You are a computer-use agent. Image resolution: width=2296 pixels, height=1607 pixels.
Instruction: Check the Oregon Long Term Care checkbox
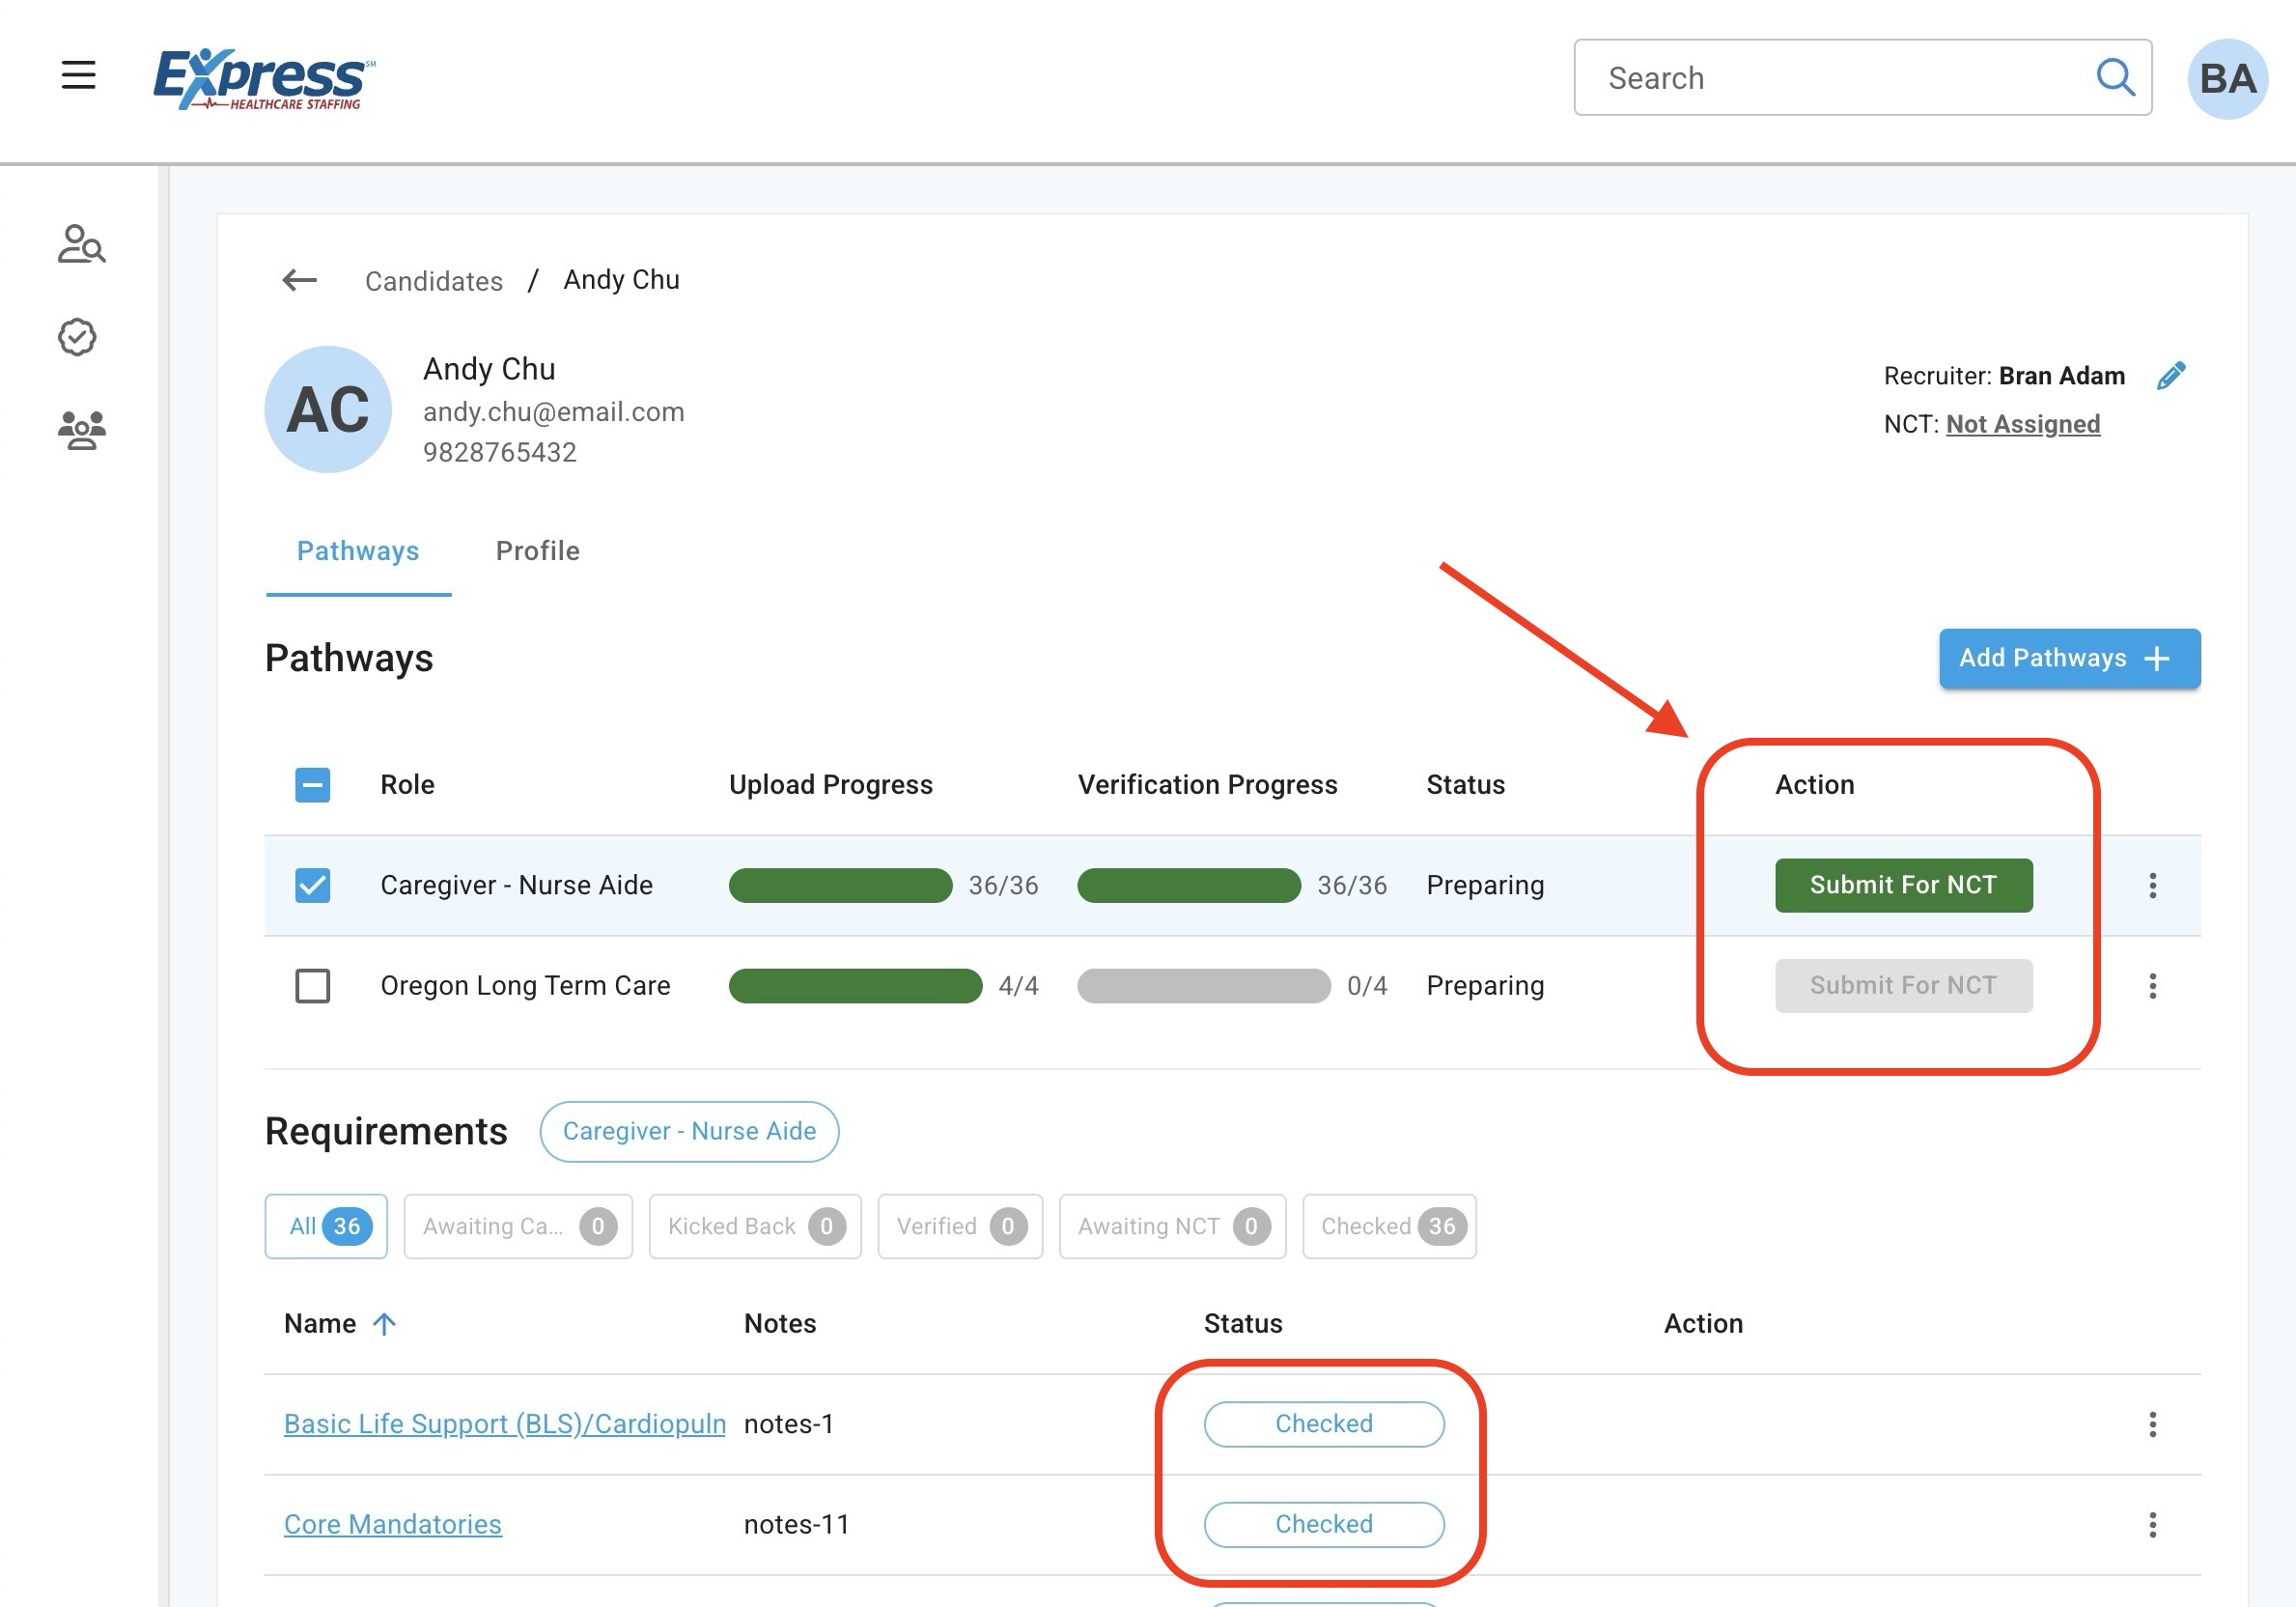pyautogui.click(x=313, y=986)
